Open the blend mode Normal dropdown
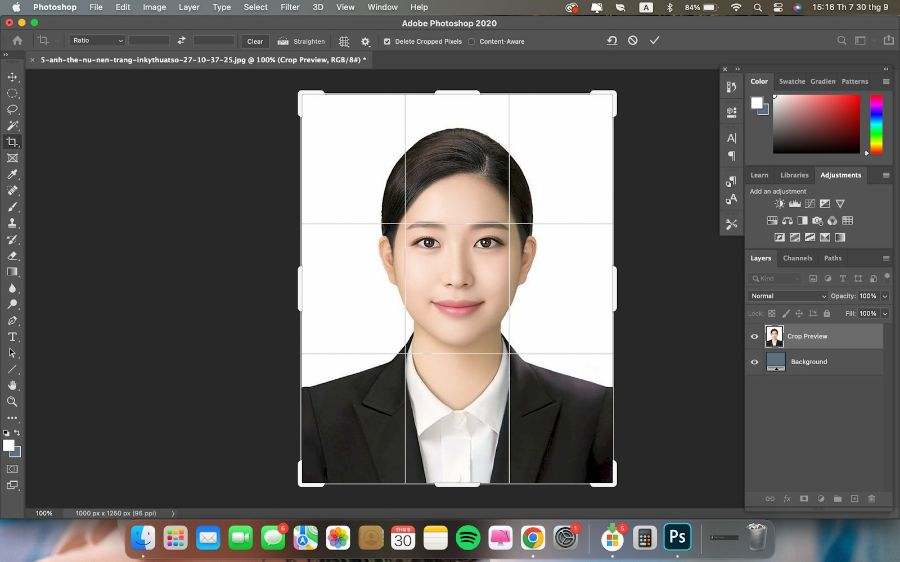 788,296
